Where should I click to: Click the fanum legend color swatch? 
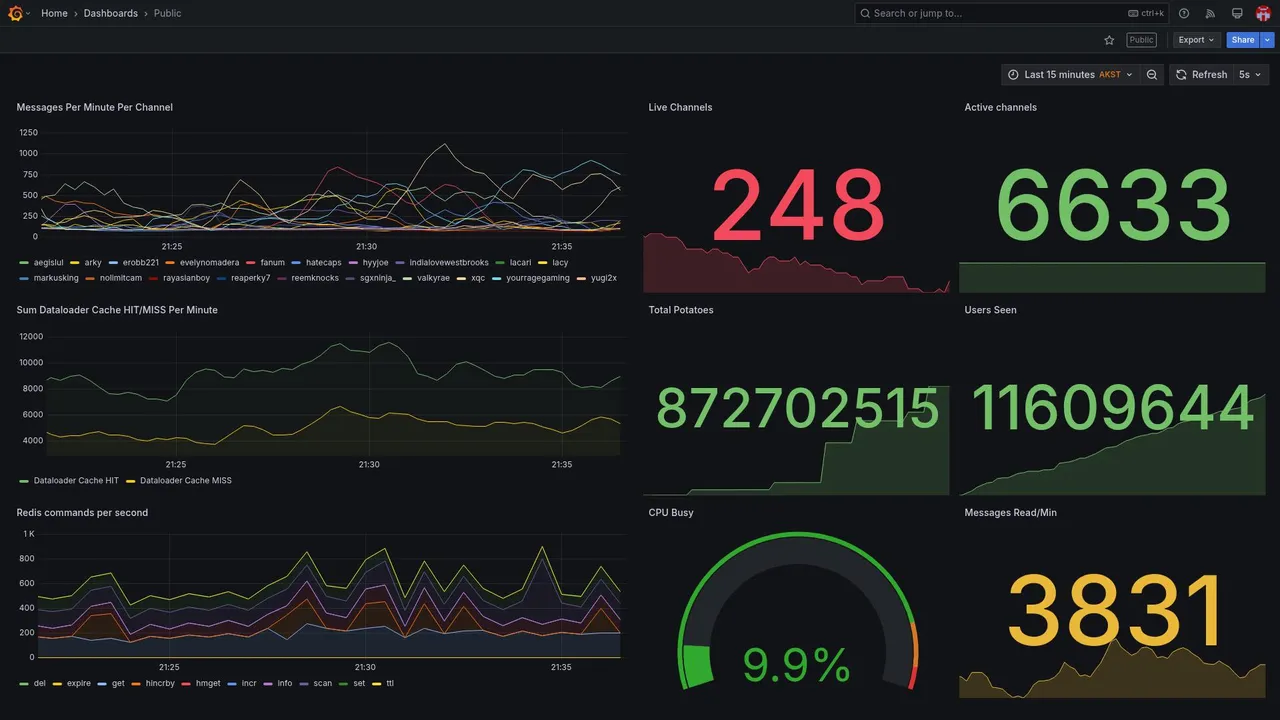250,263
